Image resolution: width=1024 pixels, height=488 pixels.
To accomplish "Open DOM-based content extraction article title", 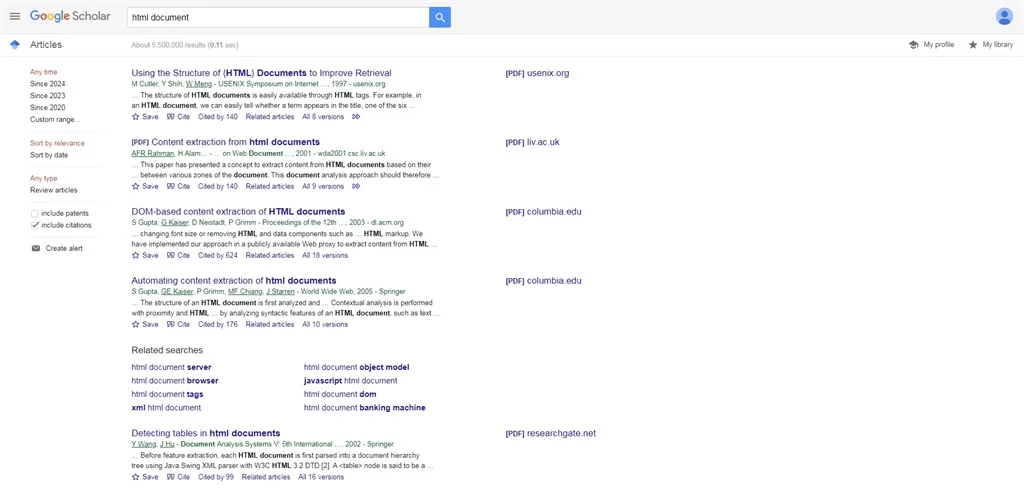I will (x=238, y=212).
